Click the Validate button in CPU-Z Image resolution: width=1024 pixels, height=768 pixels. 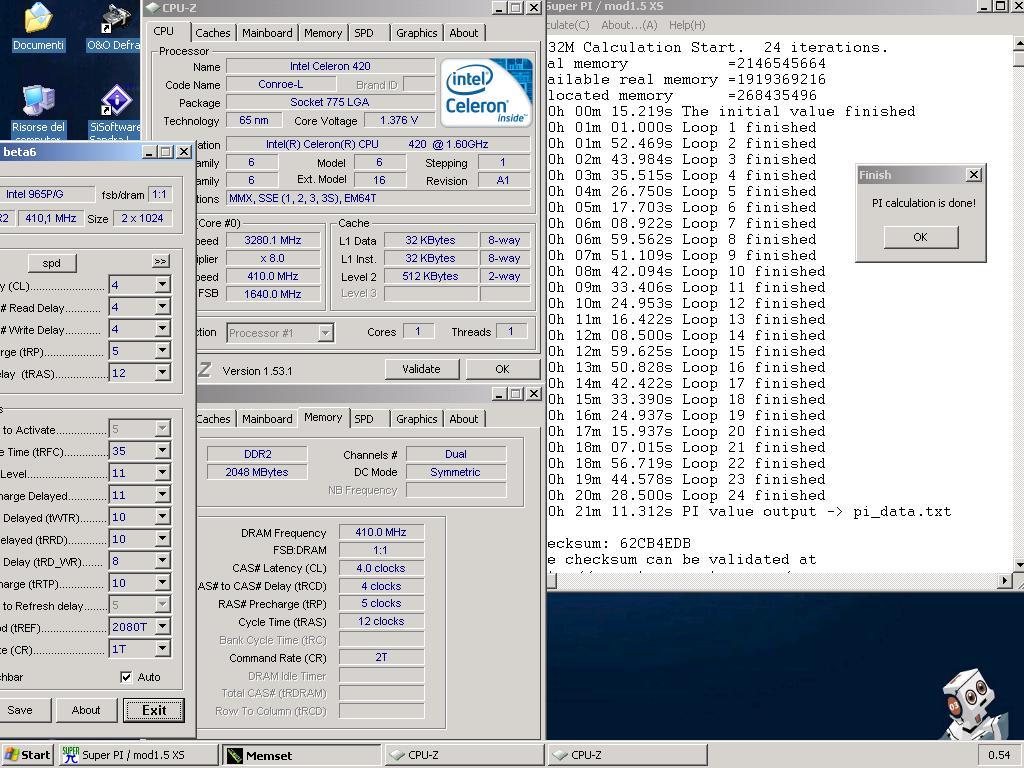(x=421, y=369)
